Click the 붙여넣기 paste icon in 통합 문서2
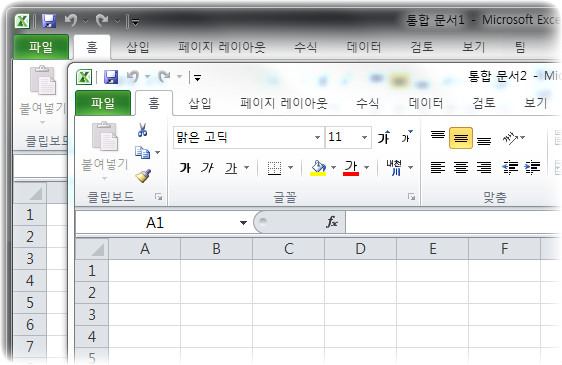 point(104,137)
